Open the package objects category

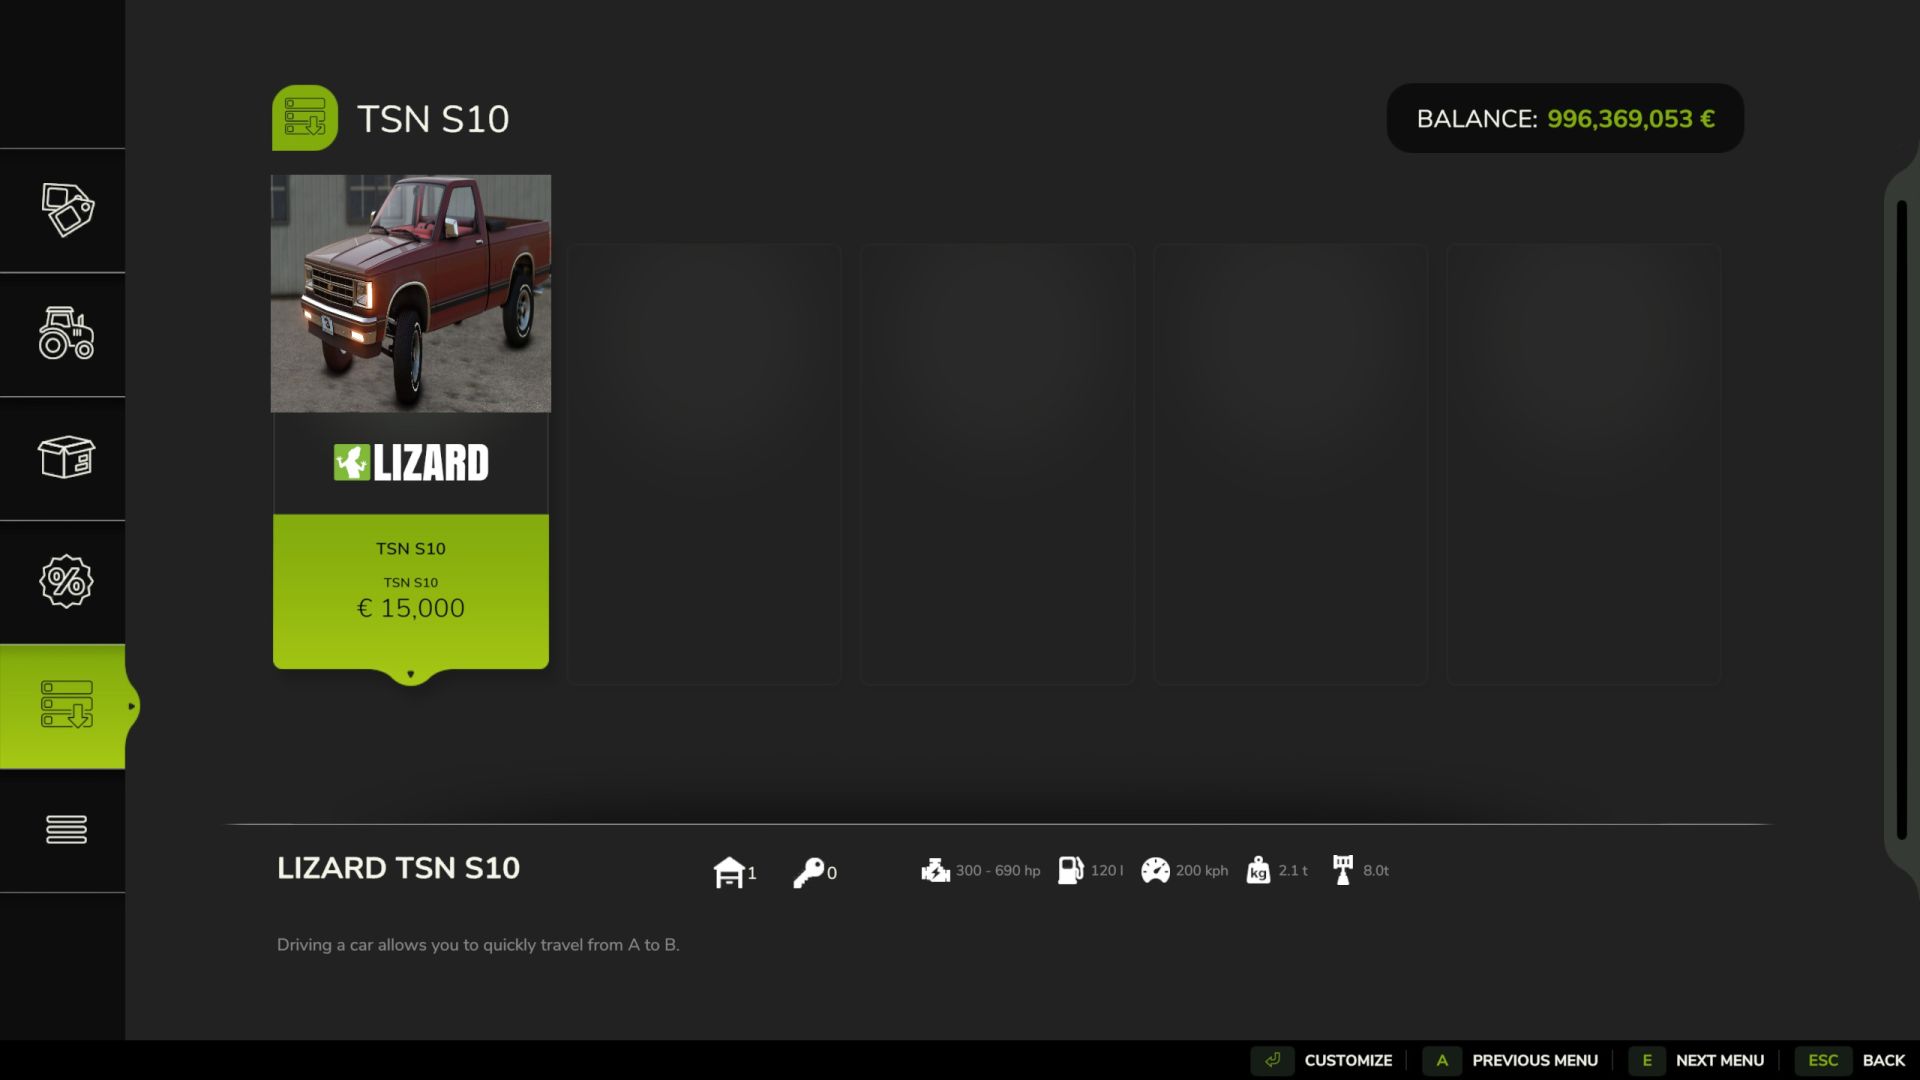66,457
